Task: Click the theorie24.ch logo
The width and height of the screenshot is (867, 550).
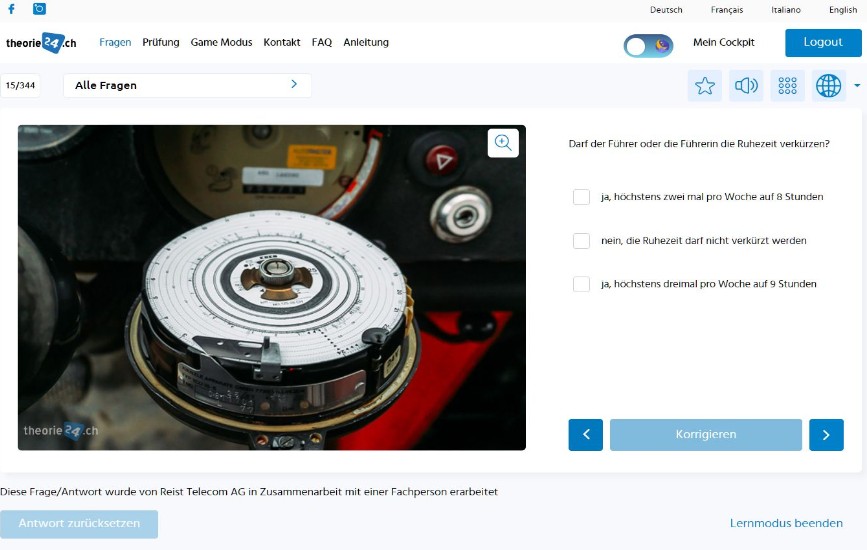Action: pyautogui.click(x=41, y=43)
